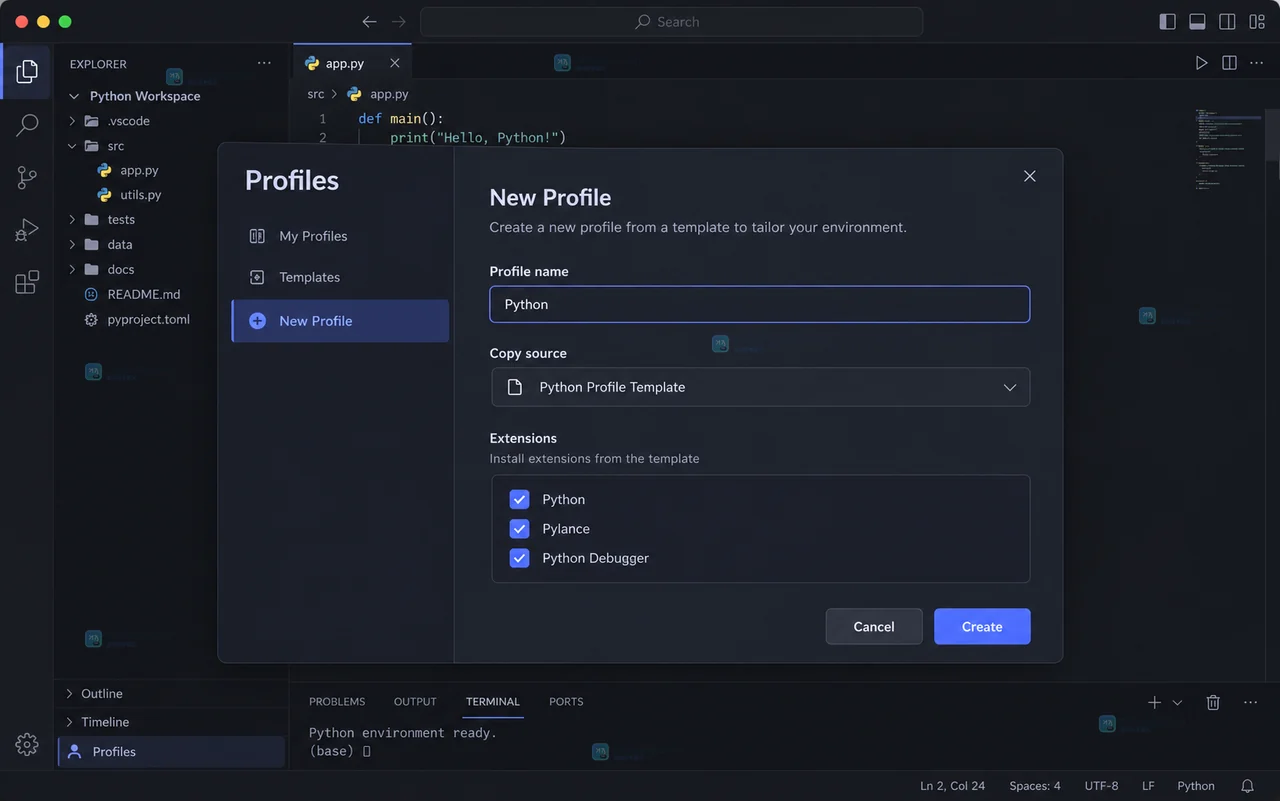Go forward with the right arrow

pyautogui.click(x=399, y=22)
